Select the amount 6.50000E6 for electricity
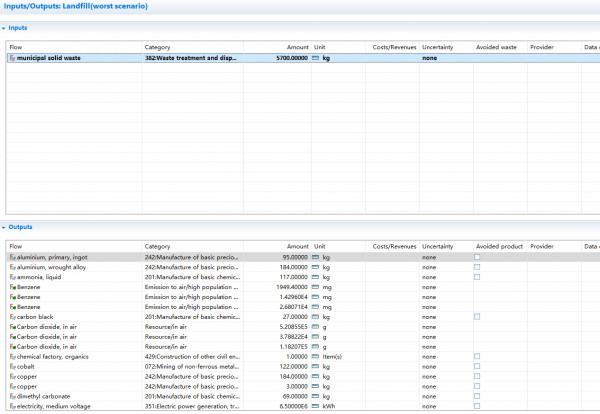 pyautogui.click(x=293, y=406)
